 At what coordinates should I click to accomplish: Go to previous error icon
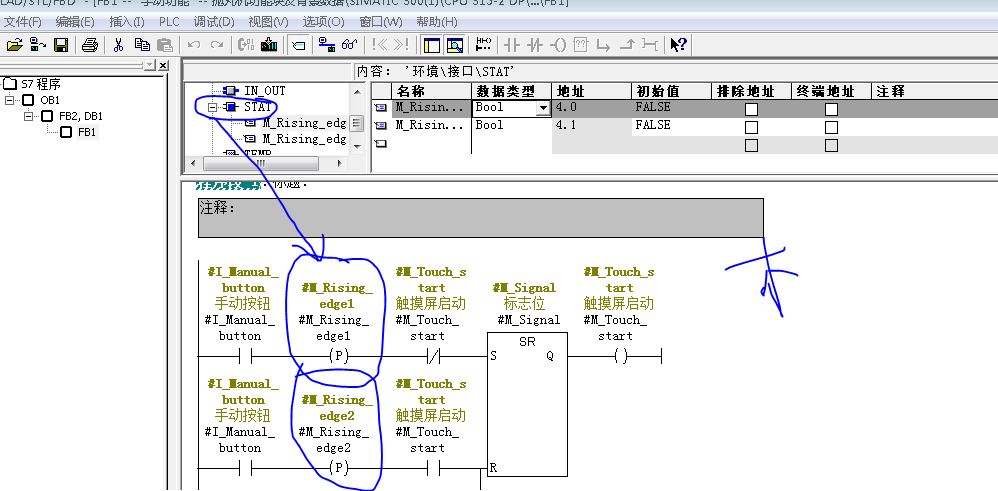tap(379, 45)
